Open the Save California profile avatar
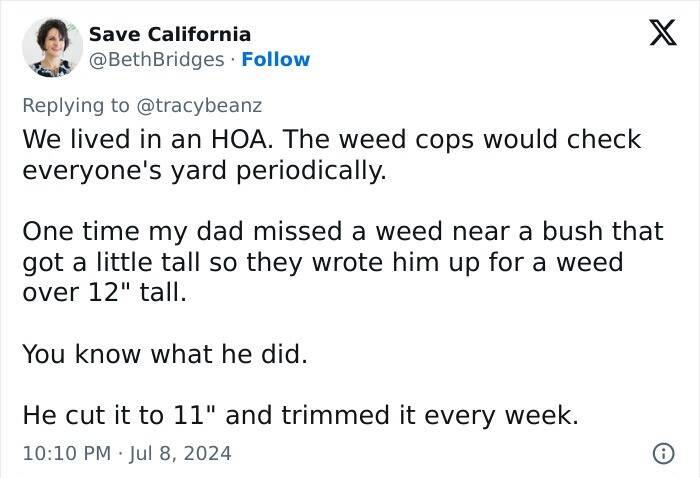The image size is (700, 478). point(52,47)
